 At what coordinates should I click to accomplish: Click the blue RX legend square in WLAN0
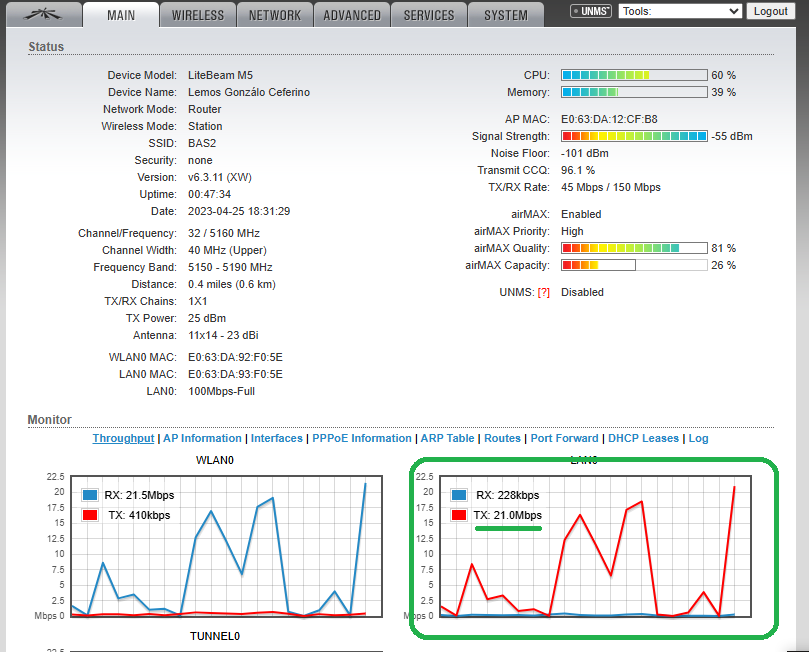tap(90, 495)
